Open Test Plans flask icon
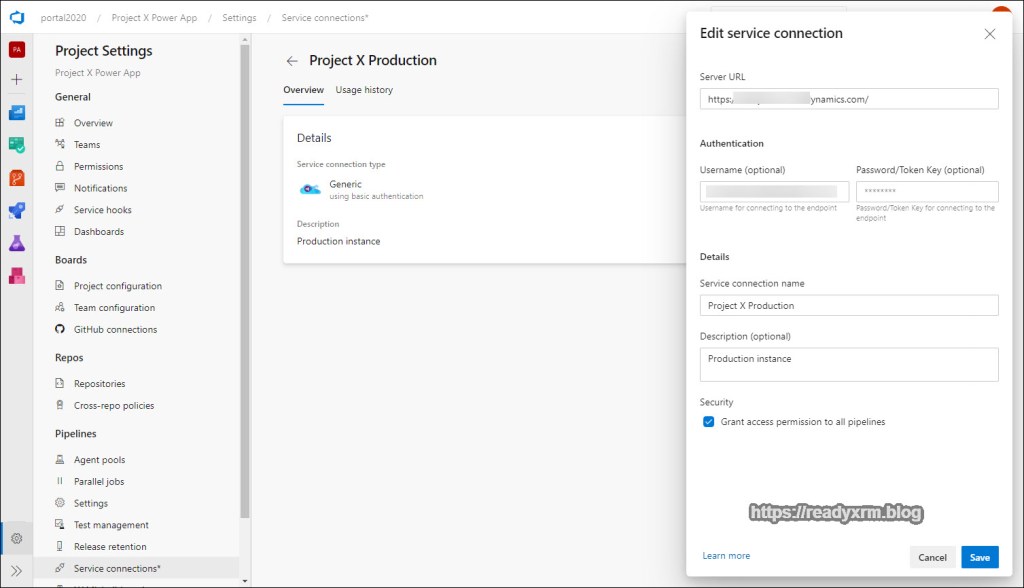1024x588 pixels. 16,243
